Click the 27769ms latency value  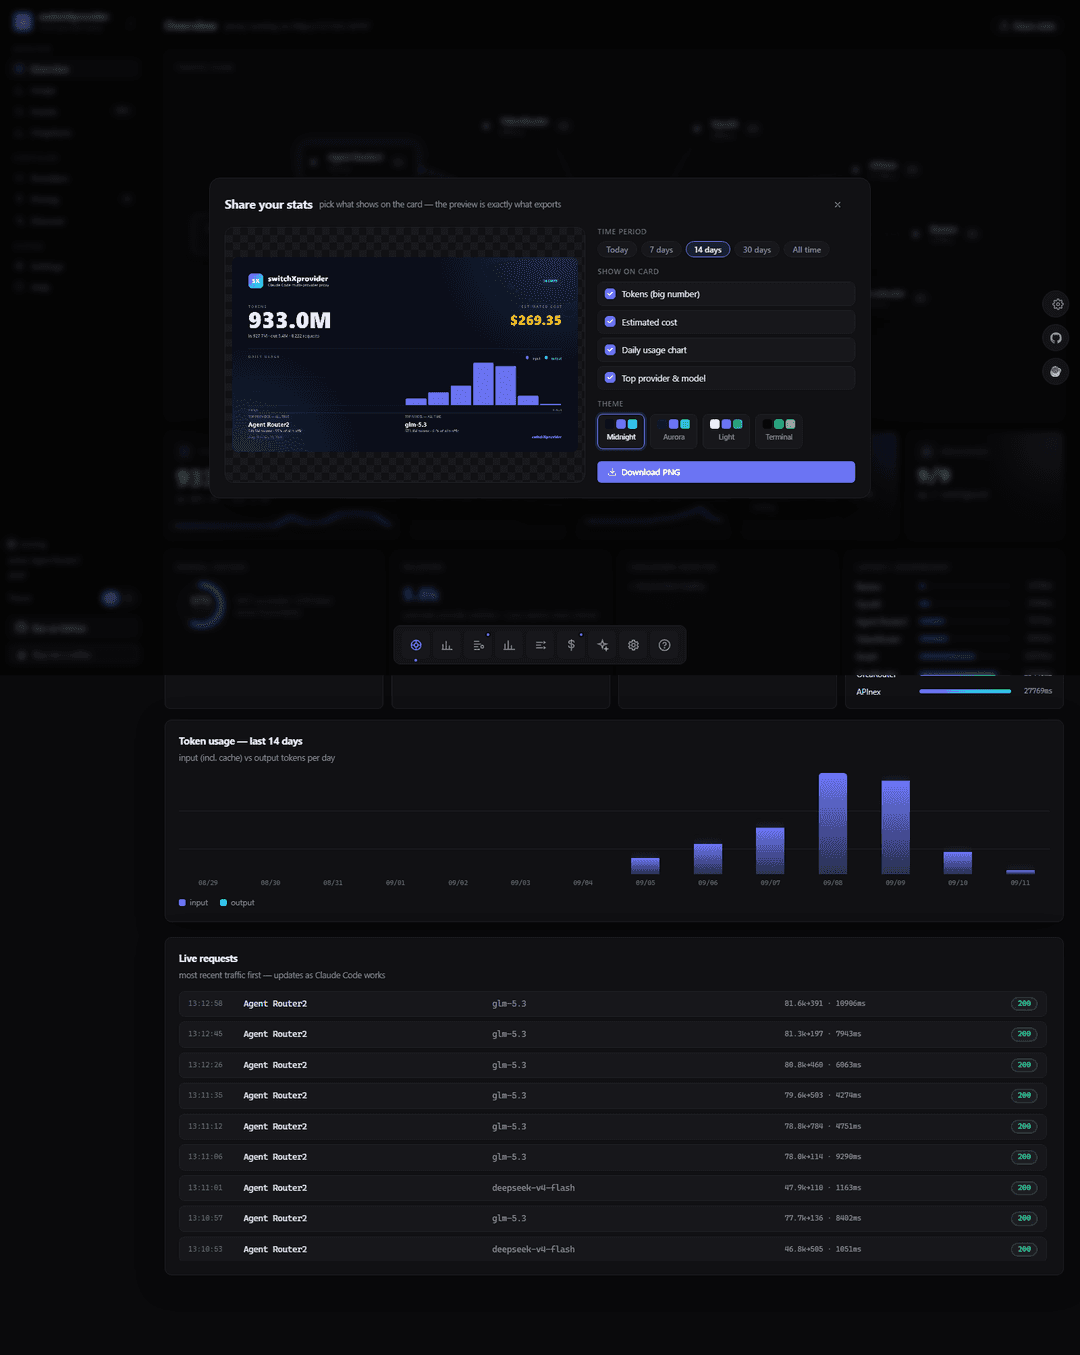(x=1038, y=691)
